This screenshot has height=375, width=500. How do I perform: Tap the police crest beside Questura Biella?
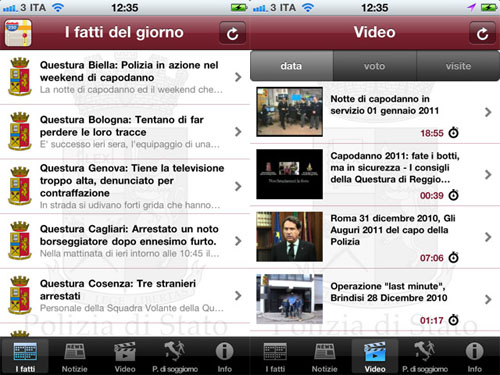tap(20, 76)
